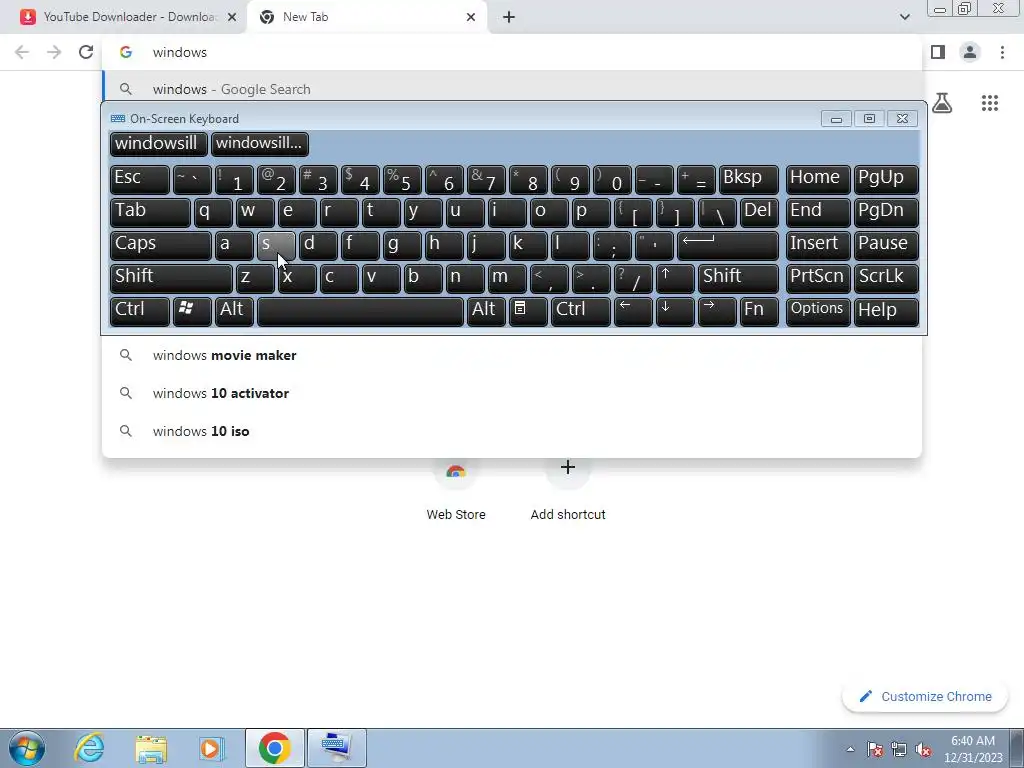
Task: Switch to On-Screen Keyboard taskbar button
Action: pyautogui.click(x=336, y=748)
